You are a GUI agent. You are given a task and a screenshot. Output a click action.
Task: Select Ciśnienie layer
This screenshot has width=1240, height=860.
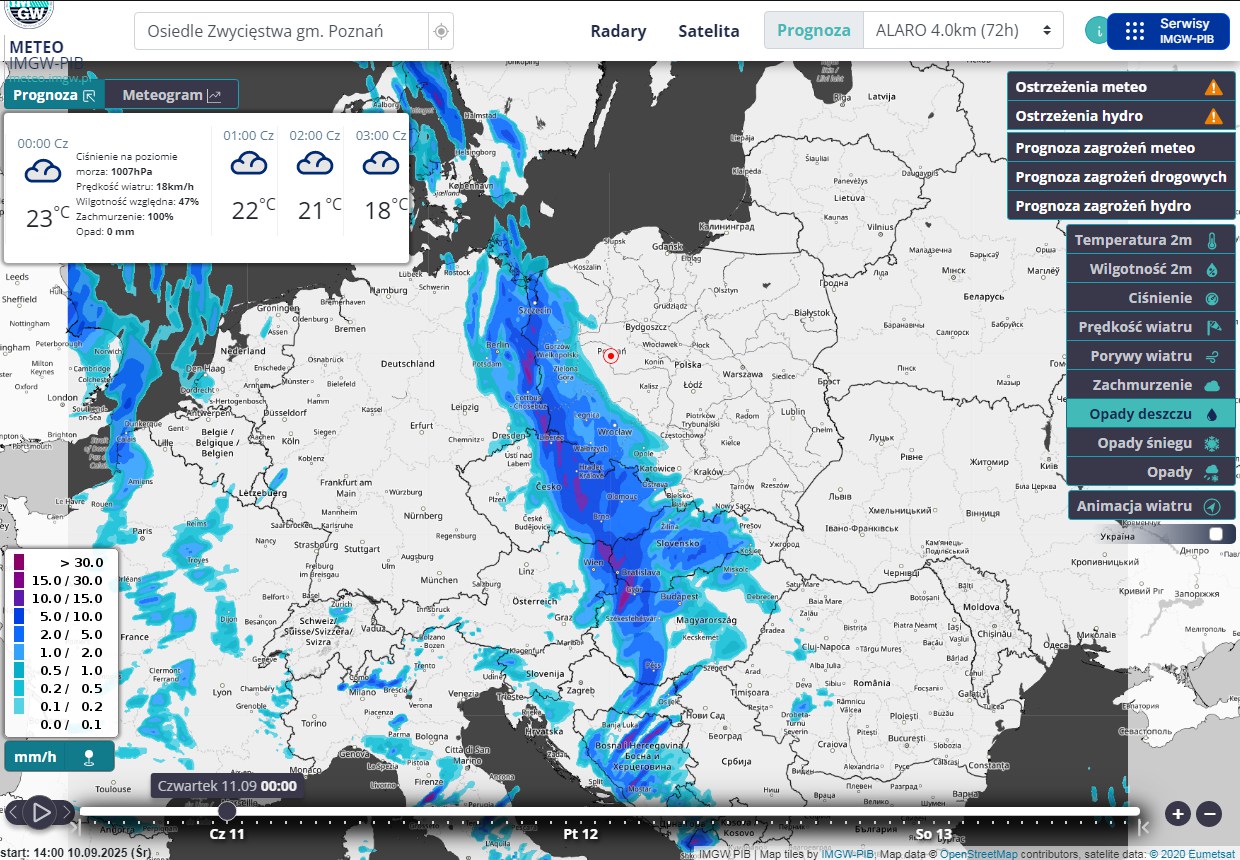[x=1151, y=298]
